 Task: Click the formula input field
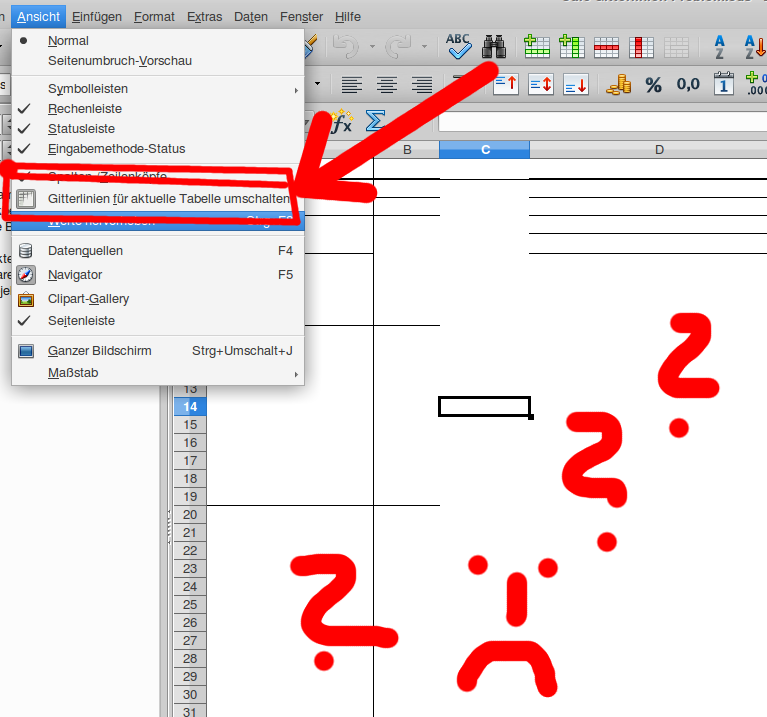600,122
